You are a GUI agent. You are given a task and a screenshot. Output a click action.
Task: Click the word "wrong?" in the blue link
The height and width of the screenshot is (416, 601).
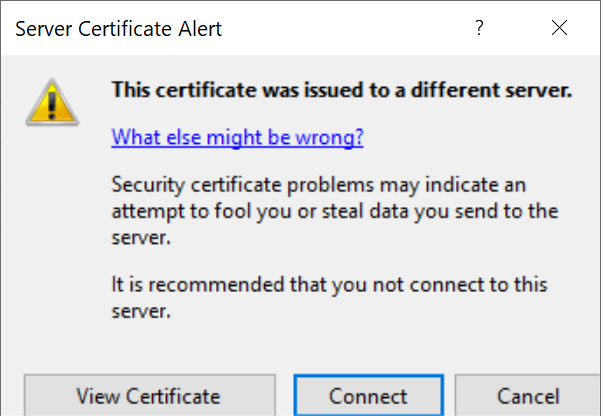point(334,137)
